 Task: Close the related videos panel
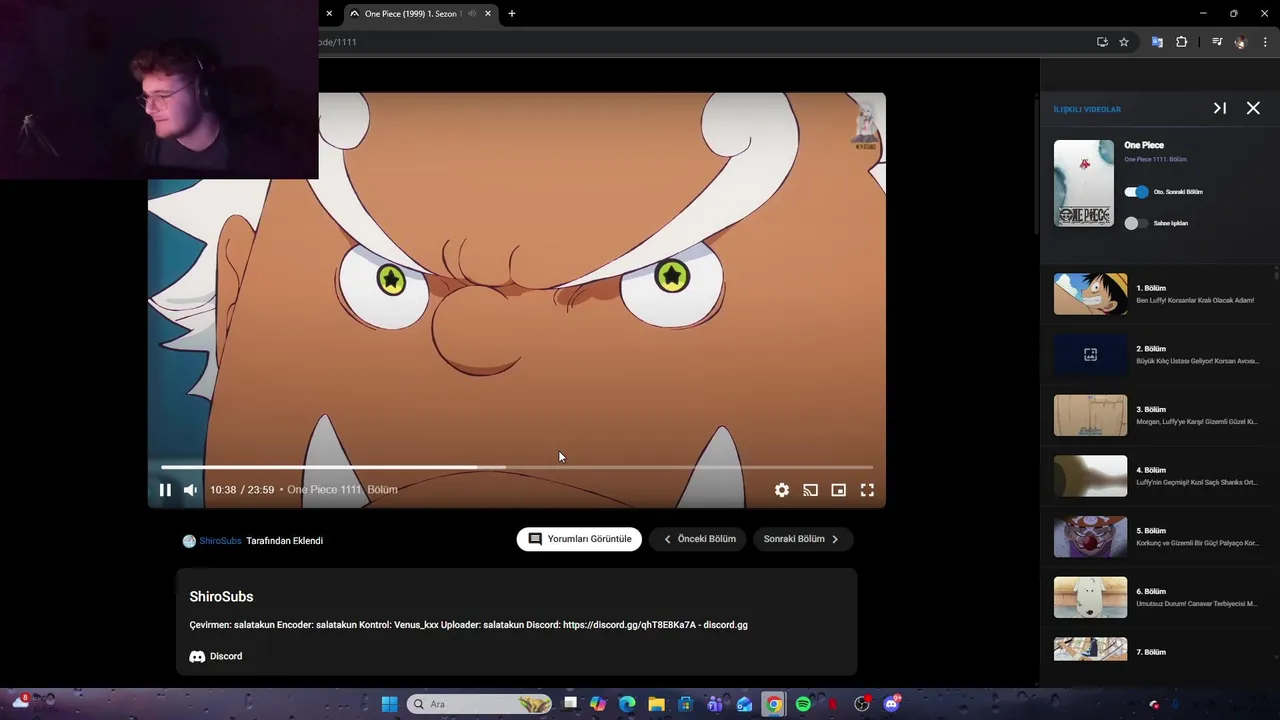1253,108
